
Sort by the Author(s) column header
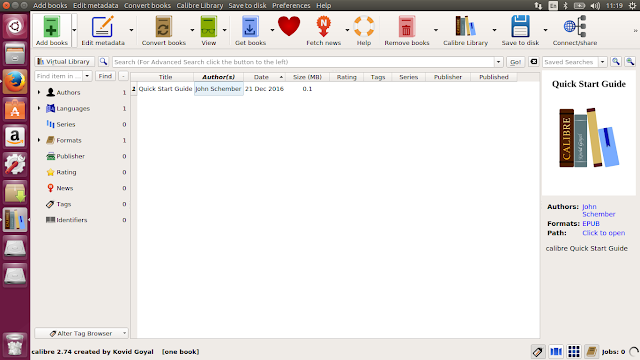[x=218, y=77]
